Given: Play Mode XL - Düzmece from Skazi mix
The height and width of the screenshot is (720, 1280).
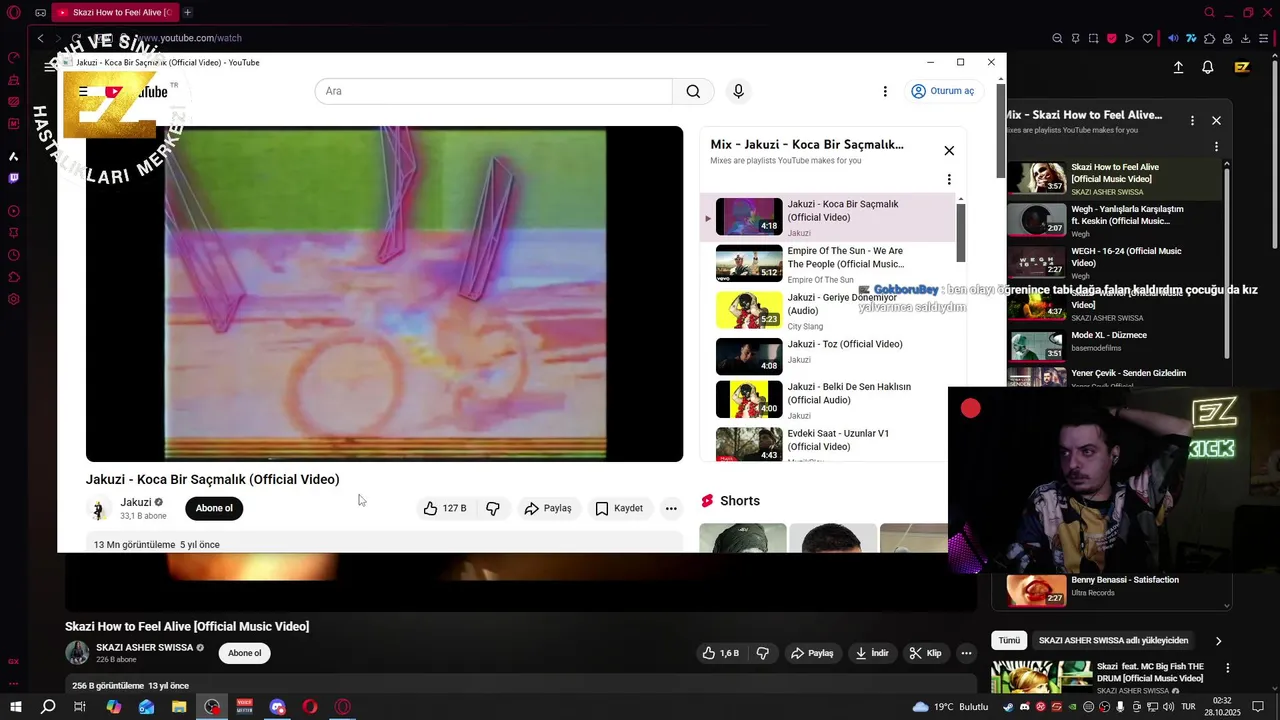Looking at the screenshot, I should (1113, 344).
